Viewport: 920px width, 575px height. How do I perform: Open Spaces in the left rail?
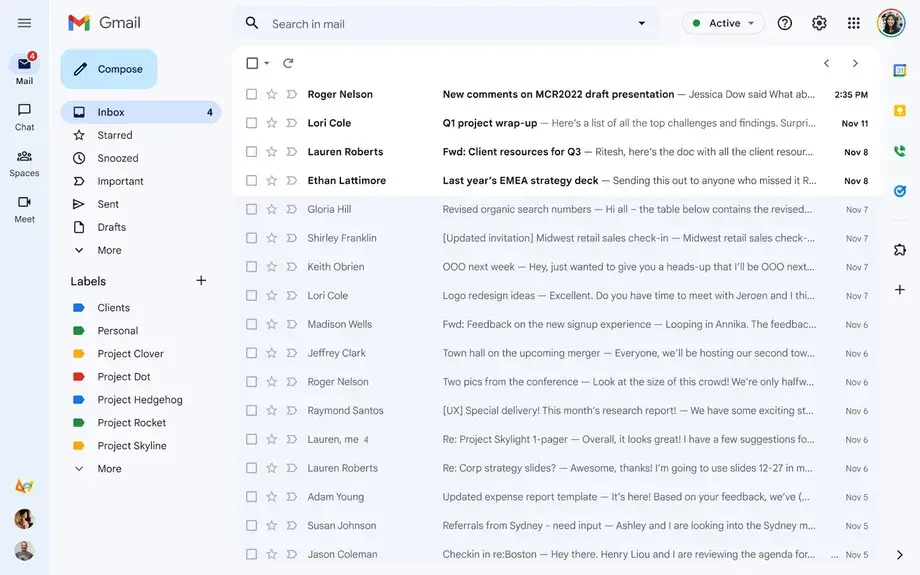pos(24,163)
